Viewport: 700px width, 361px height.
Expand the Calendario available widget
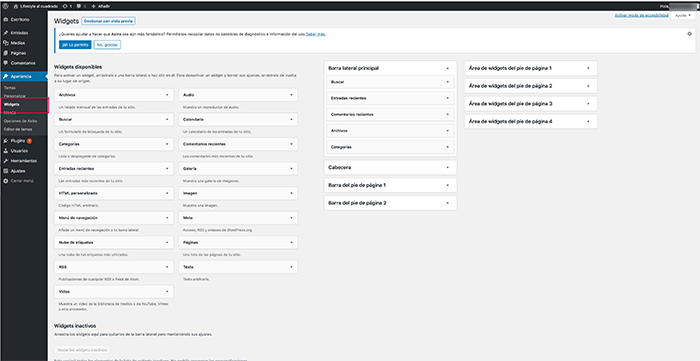point(292,120)
